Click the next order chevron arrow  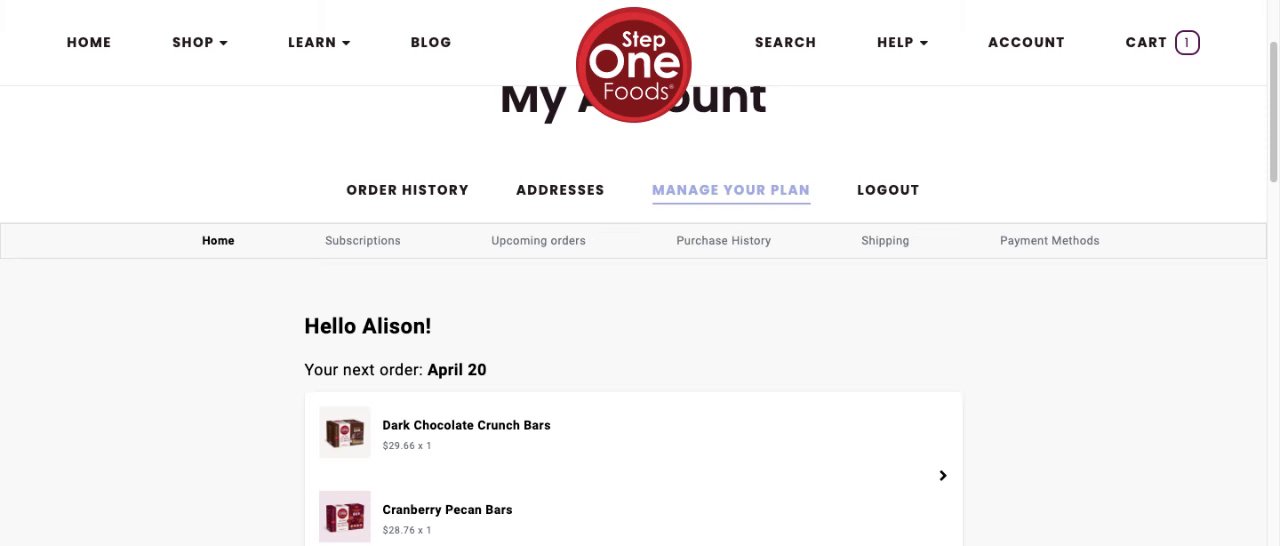(x=942, y=476)
